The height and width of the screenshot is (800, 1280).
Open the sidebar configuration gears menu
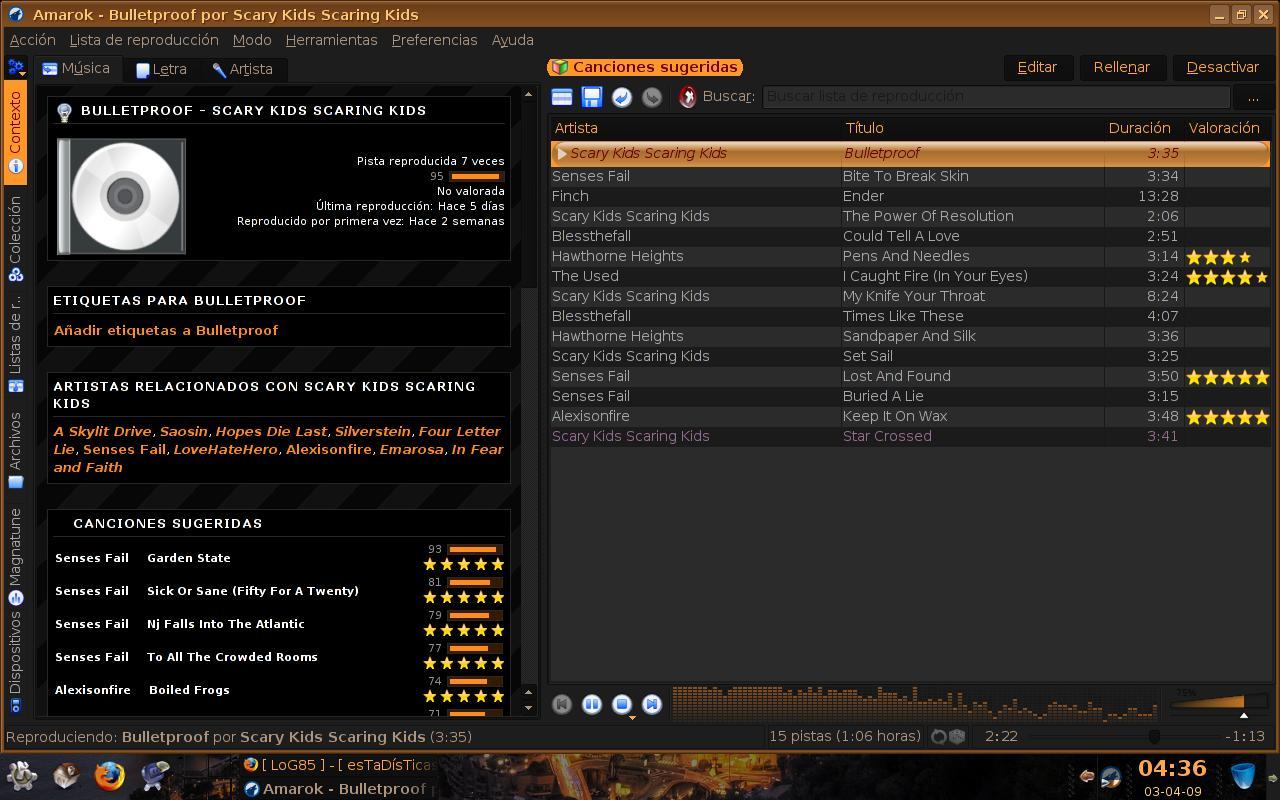[15, 68]
